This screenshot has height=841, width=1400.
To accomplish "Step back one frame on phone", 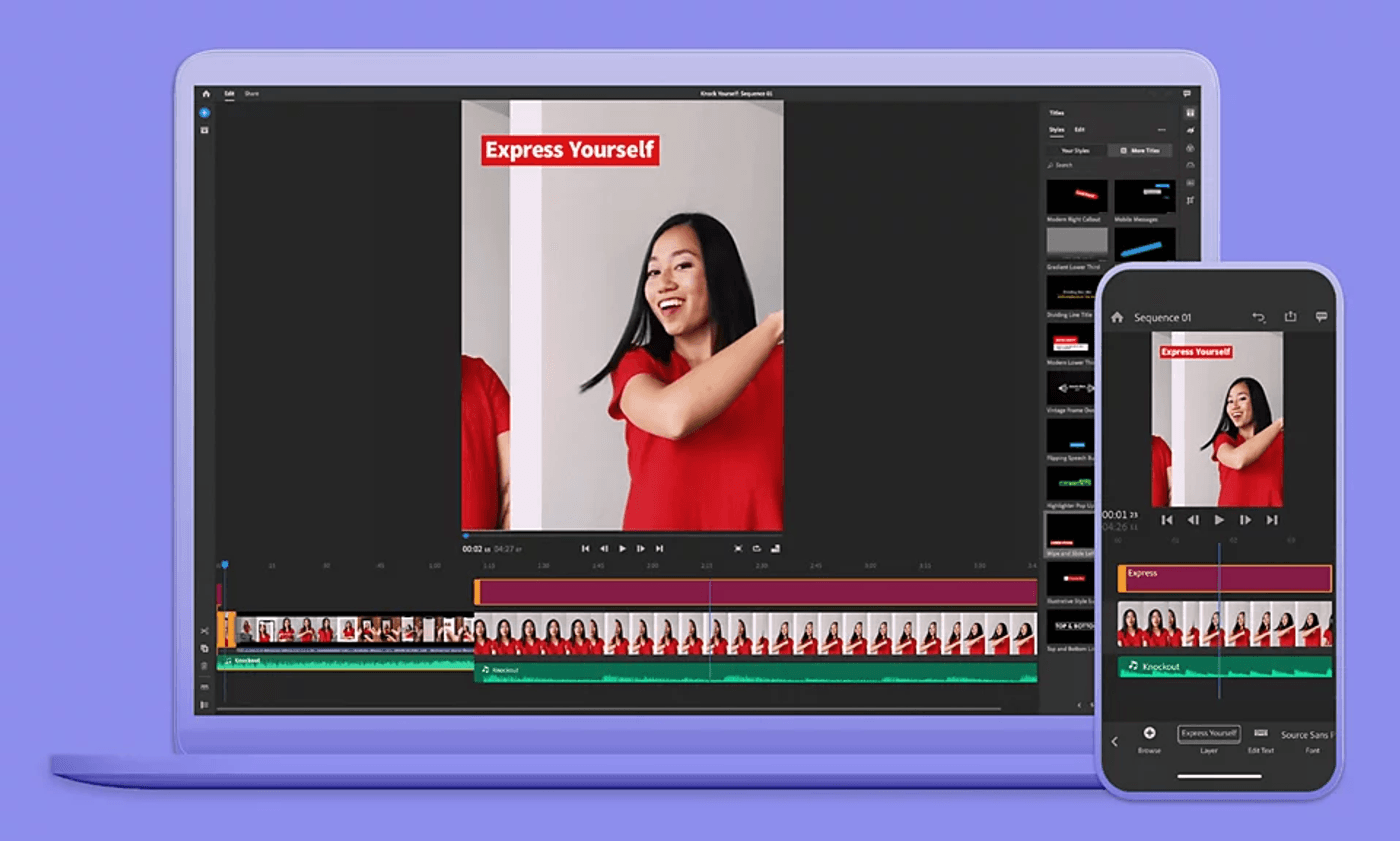I will [x=1192, y=520].
